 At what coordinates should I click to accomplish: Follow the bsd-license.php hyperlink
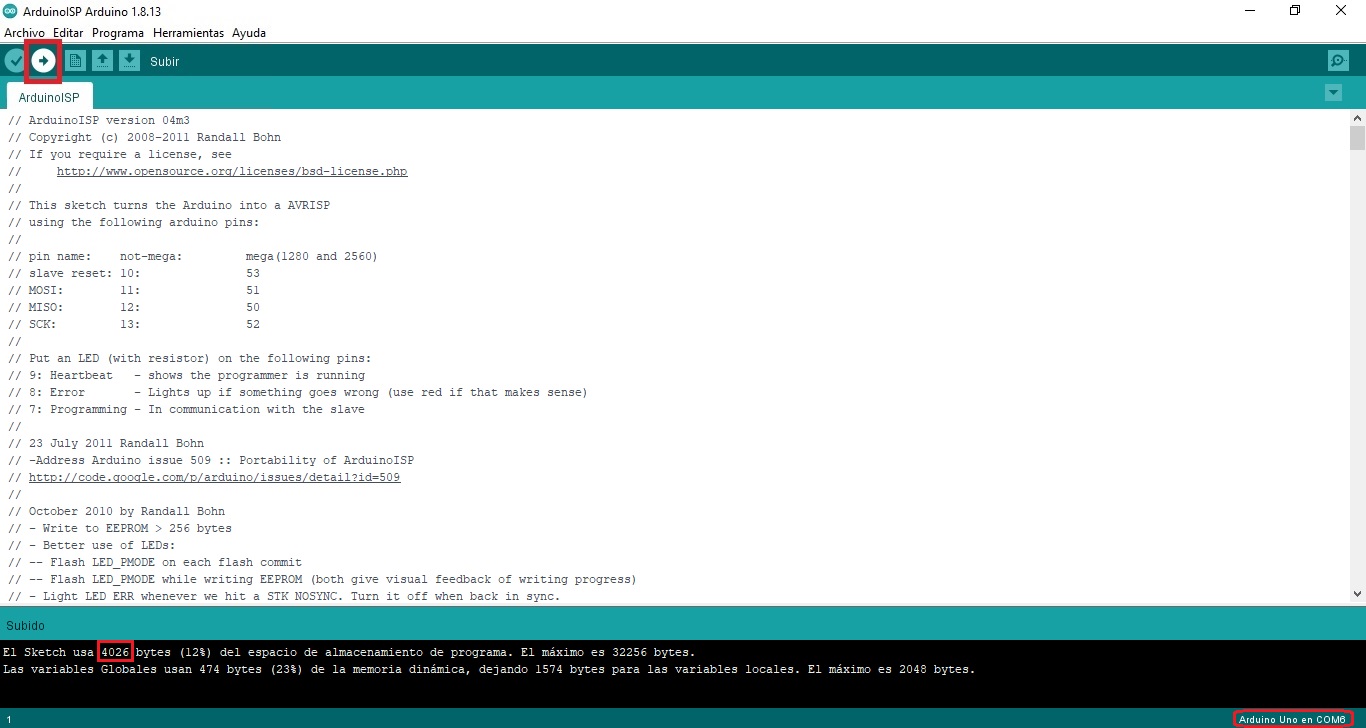232,170
